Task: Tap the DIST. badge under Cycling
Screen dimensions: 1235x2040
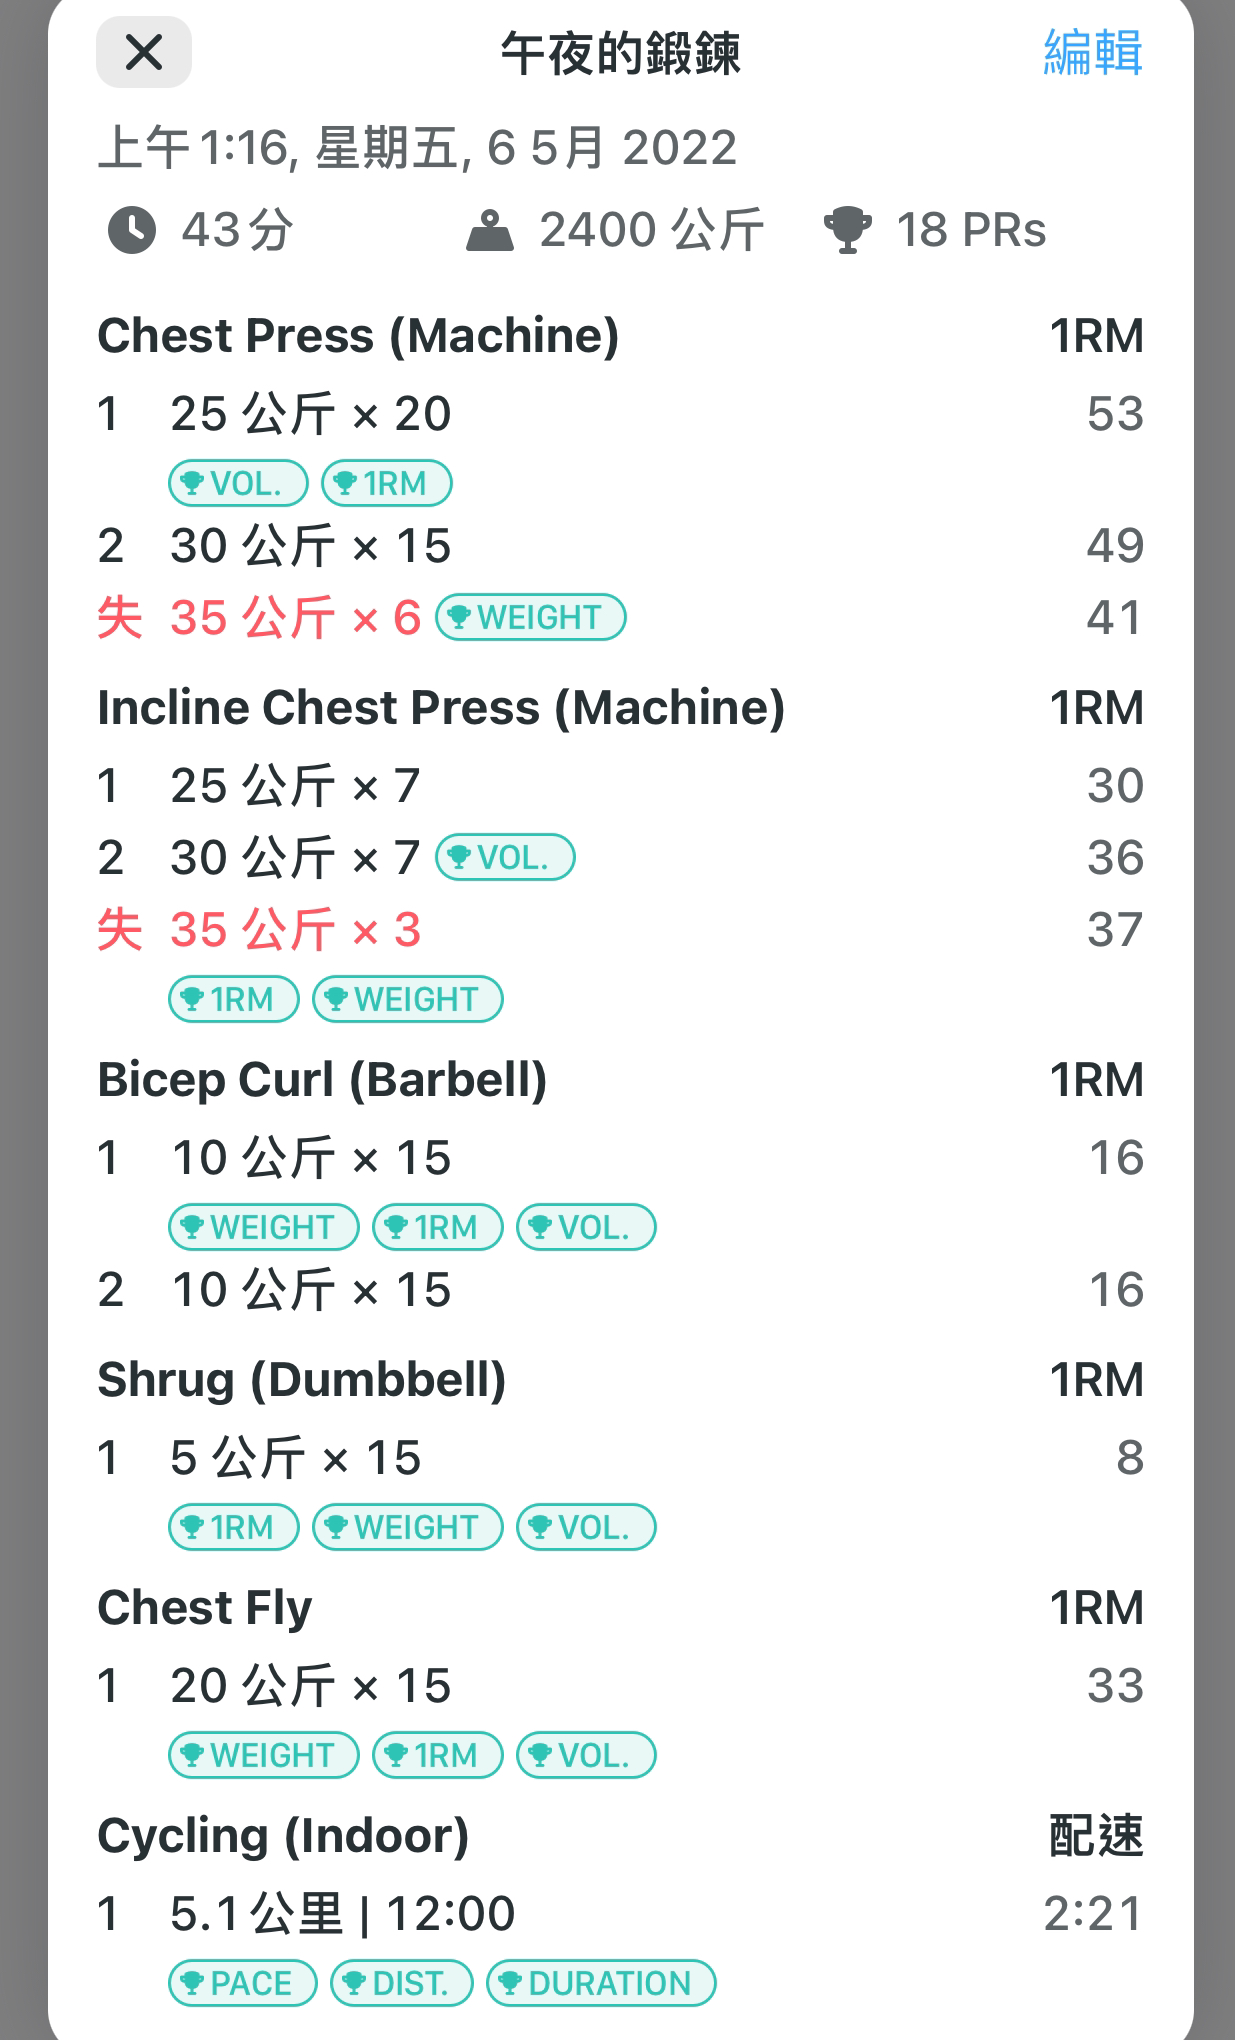Action: coord(401,1983)
